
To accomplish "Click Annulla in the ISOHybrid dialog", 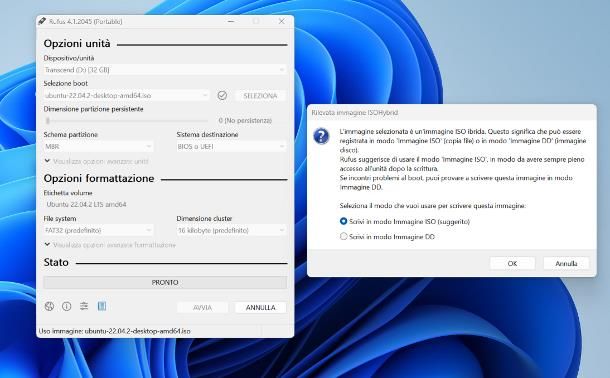I will (566, 263).
